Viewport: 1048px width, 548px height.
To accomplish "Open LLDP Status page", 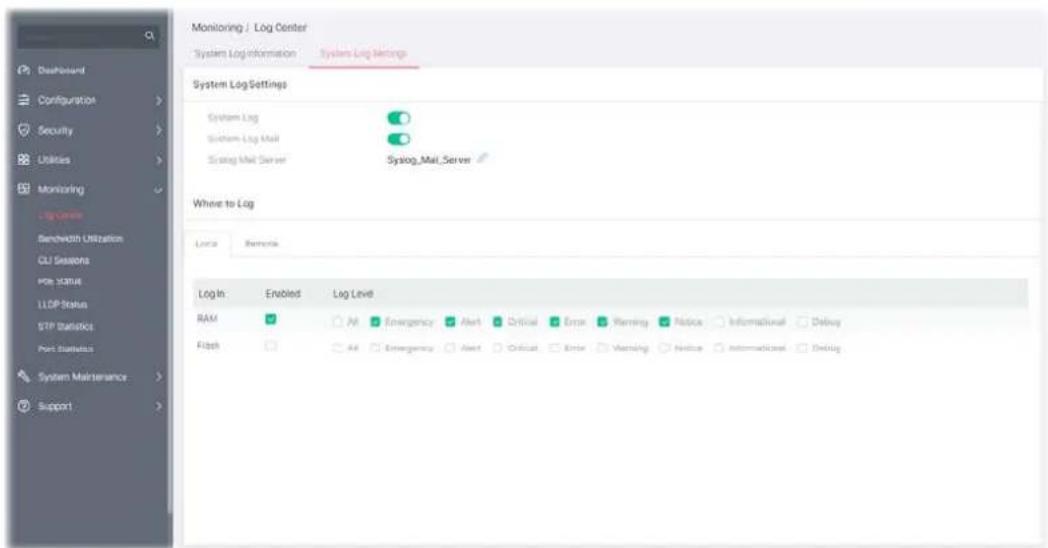I will [63, 304].
